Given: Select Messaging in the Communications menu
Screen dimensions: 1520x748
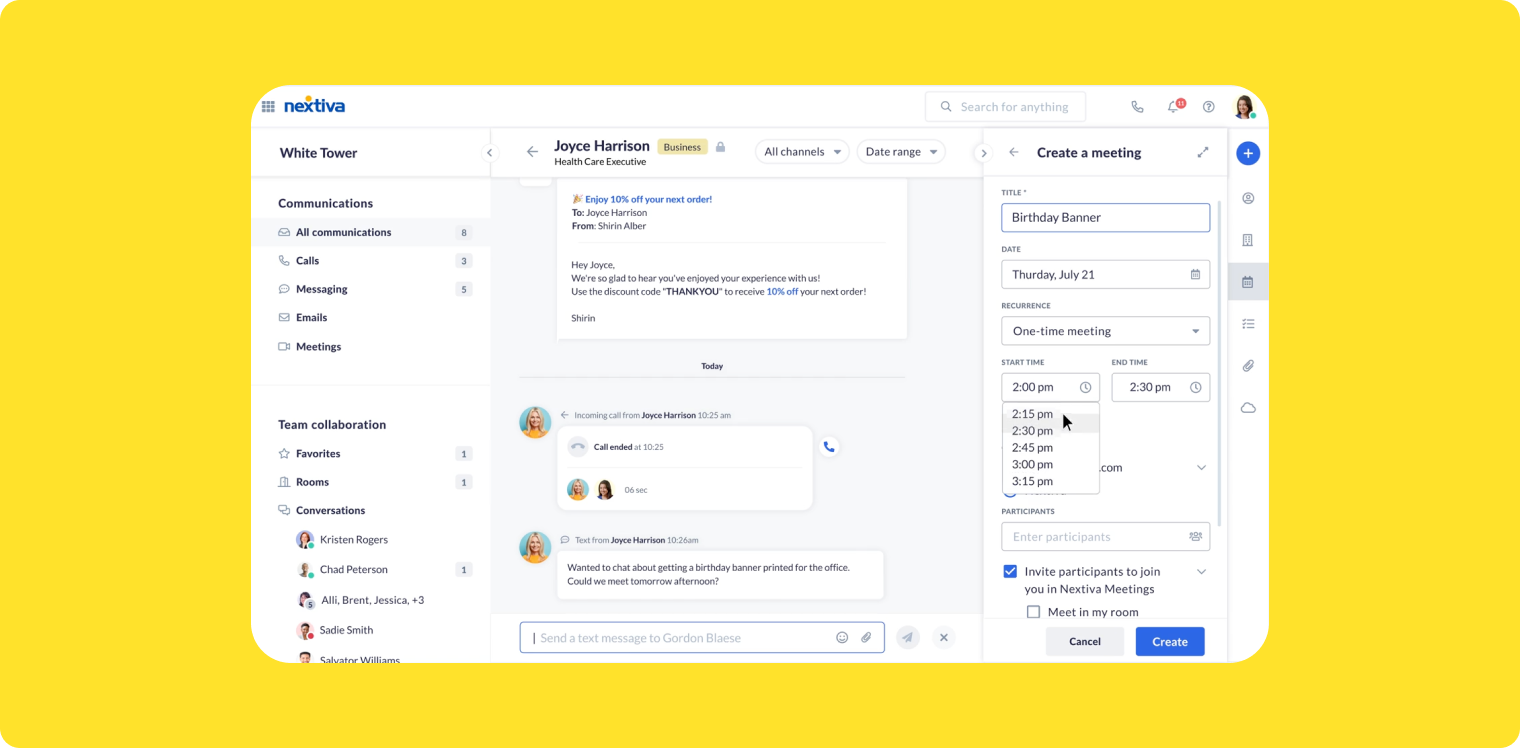Looking at the screenshot, I should point(321,288).
